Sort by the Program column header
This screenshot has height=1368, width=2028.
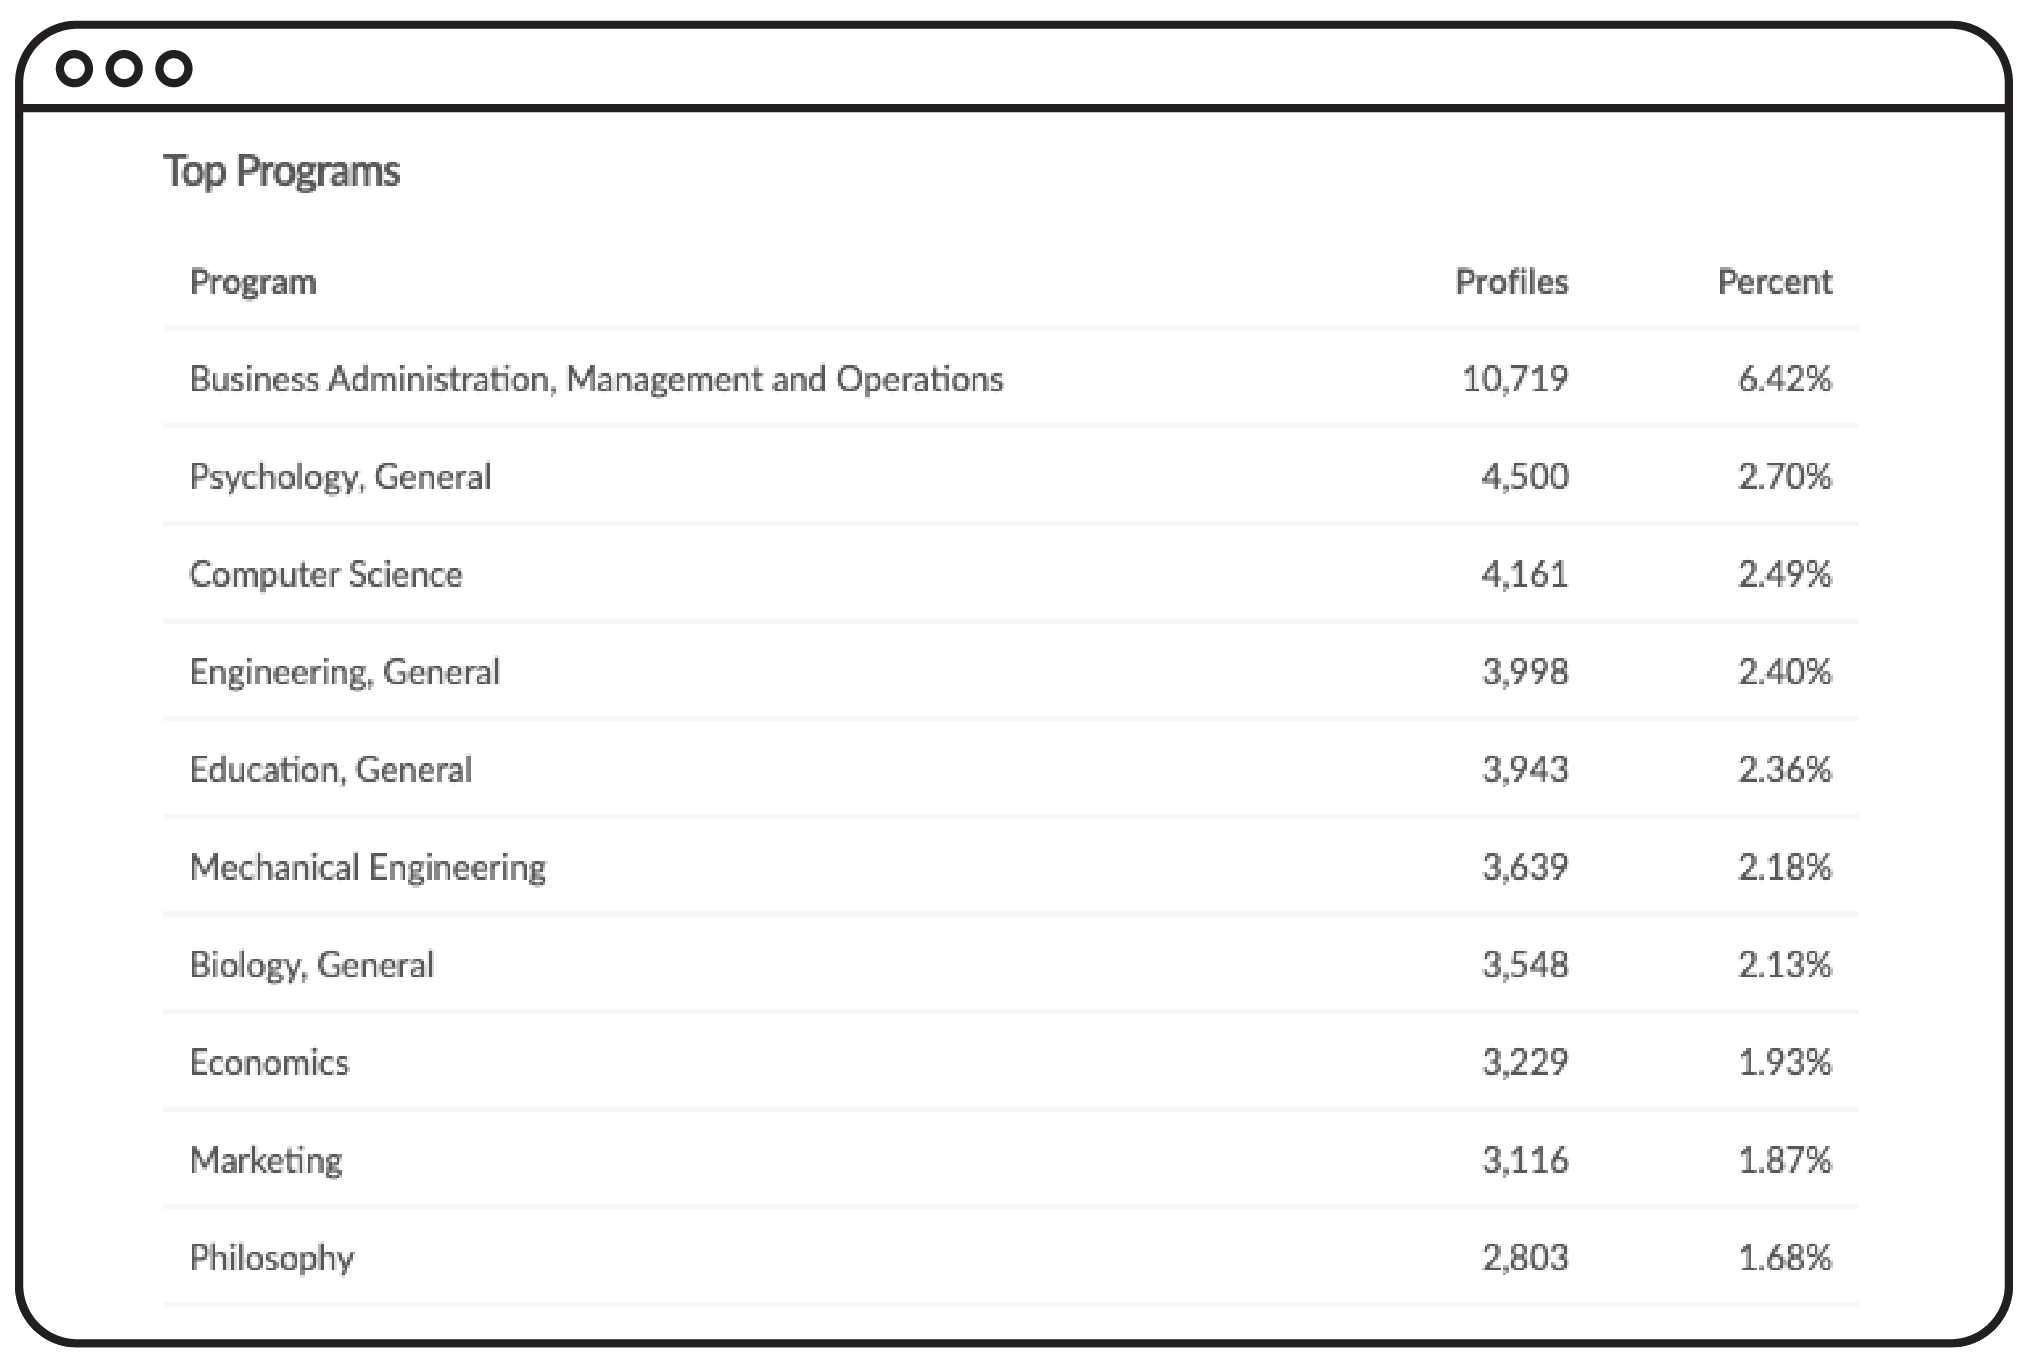click(253, 282)
